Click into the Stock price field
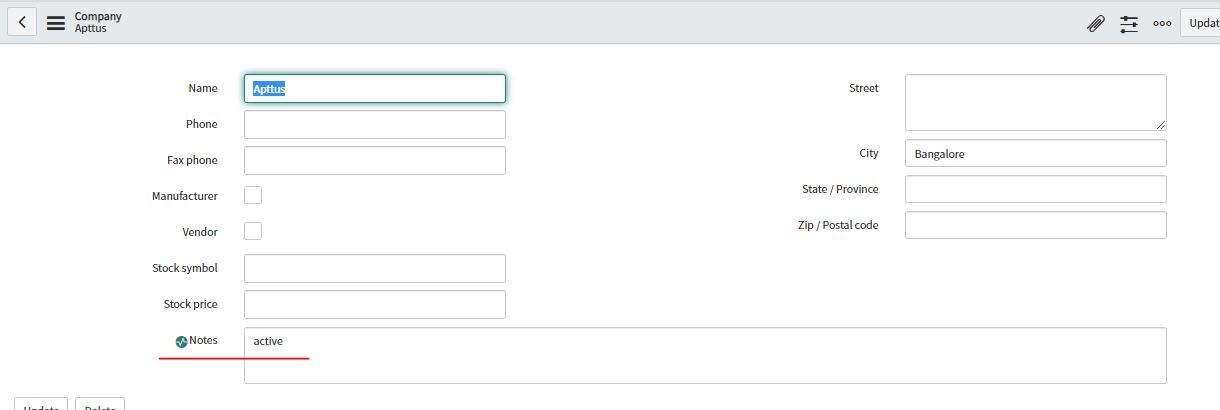 [x=375, y=304]
